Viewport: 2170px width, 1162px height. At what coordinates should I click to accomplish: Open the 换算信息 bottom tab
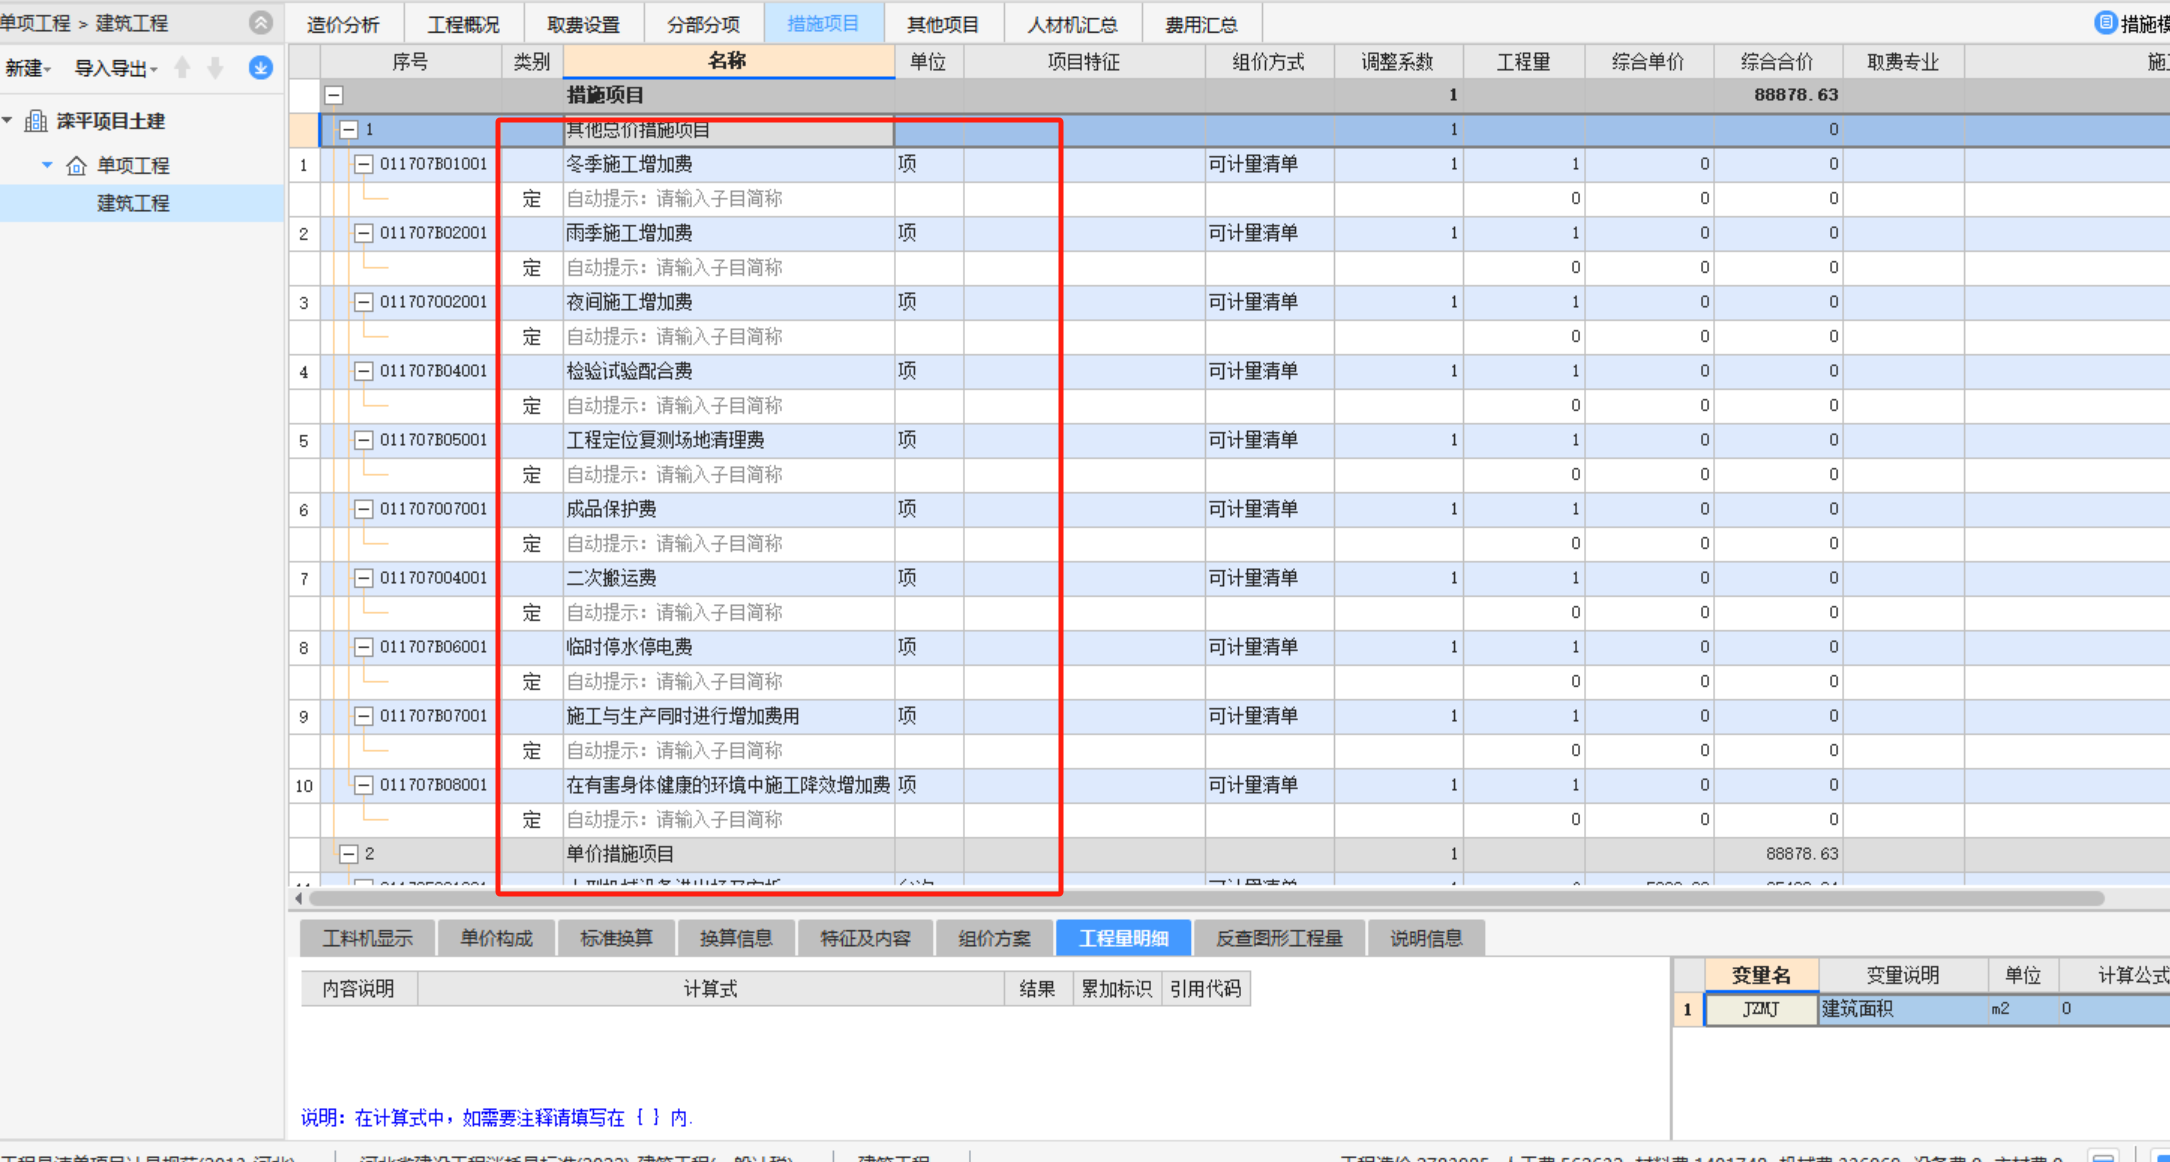click(x=736, y=938)
